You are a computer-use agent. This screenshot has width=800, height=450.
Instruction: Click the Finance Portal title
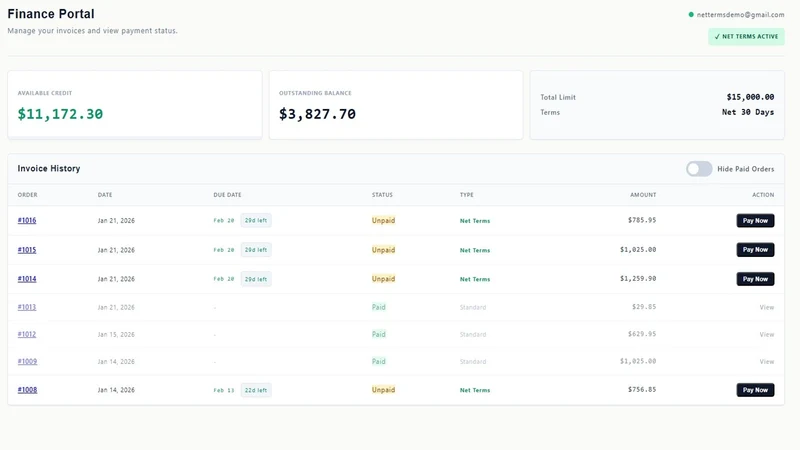pos(51,14)
